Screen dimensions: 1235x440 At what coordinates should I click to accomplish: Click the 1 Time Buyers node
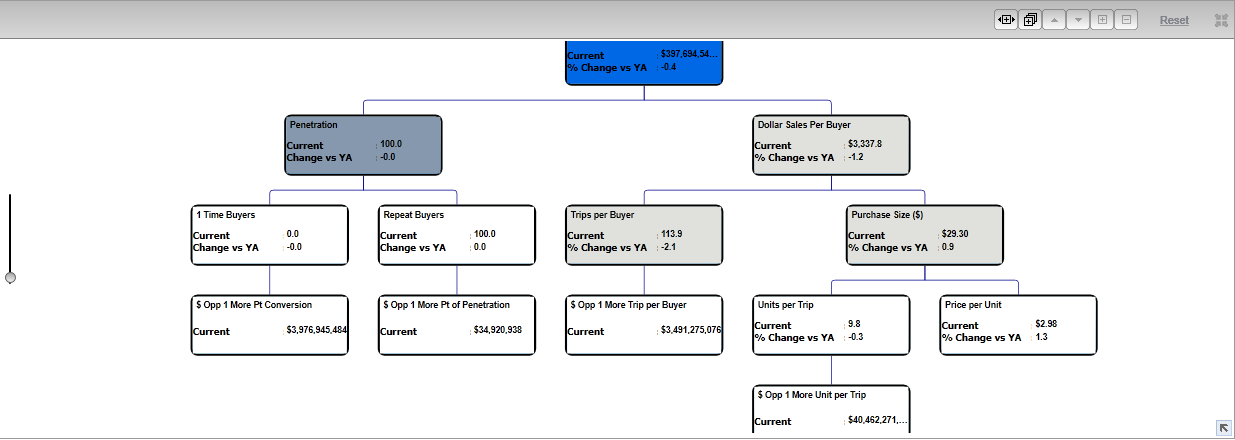point(269,235)
